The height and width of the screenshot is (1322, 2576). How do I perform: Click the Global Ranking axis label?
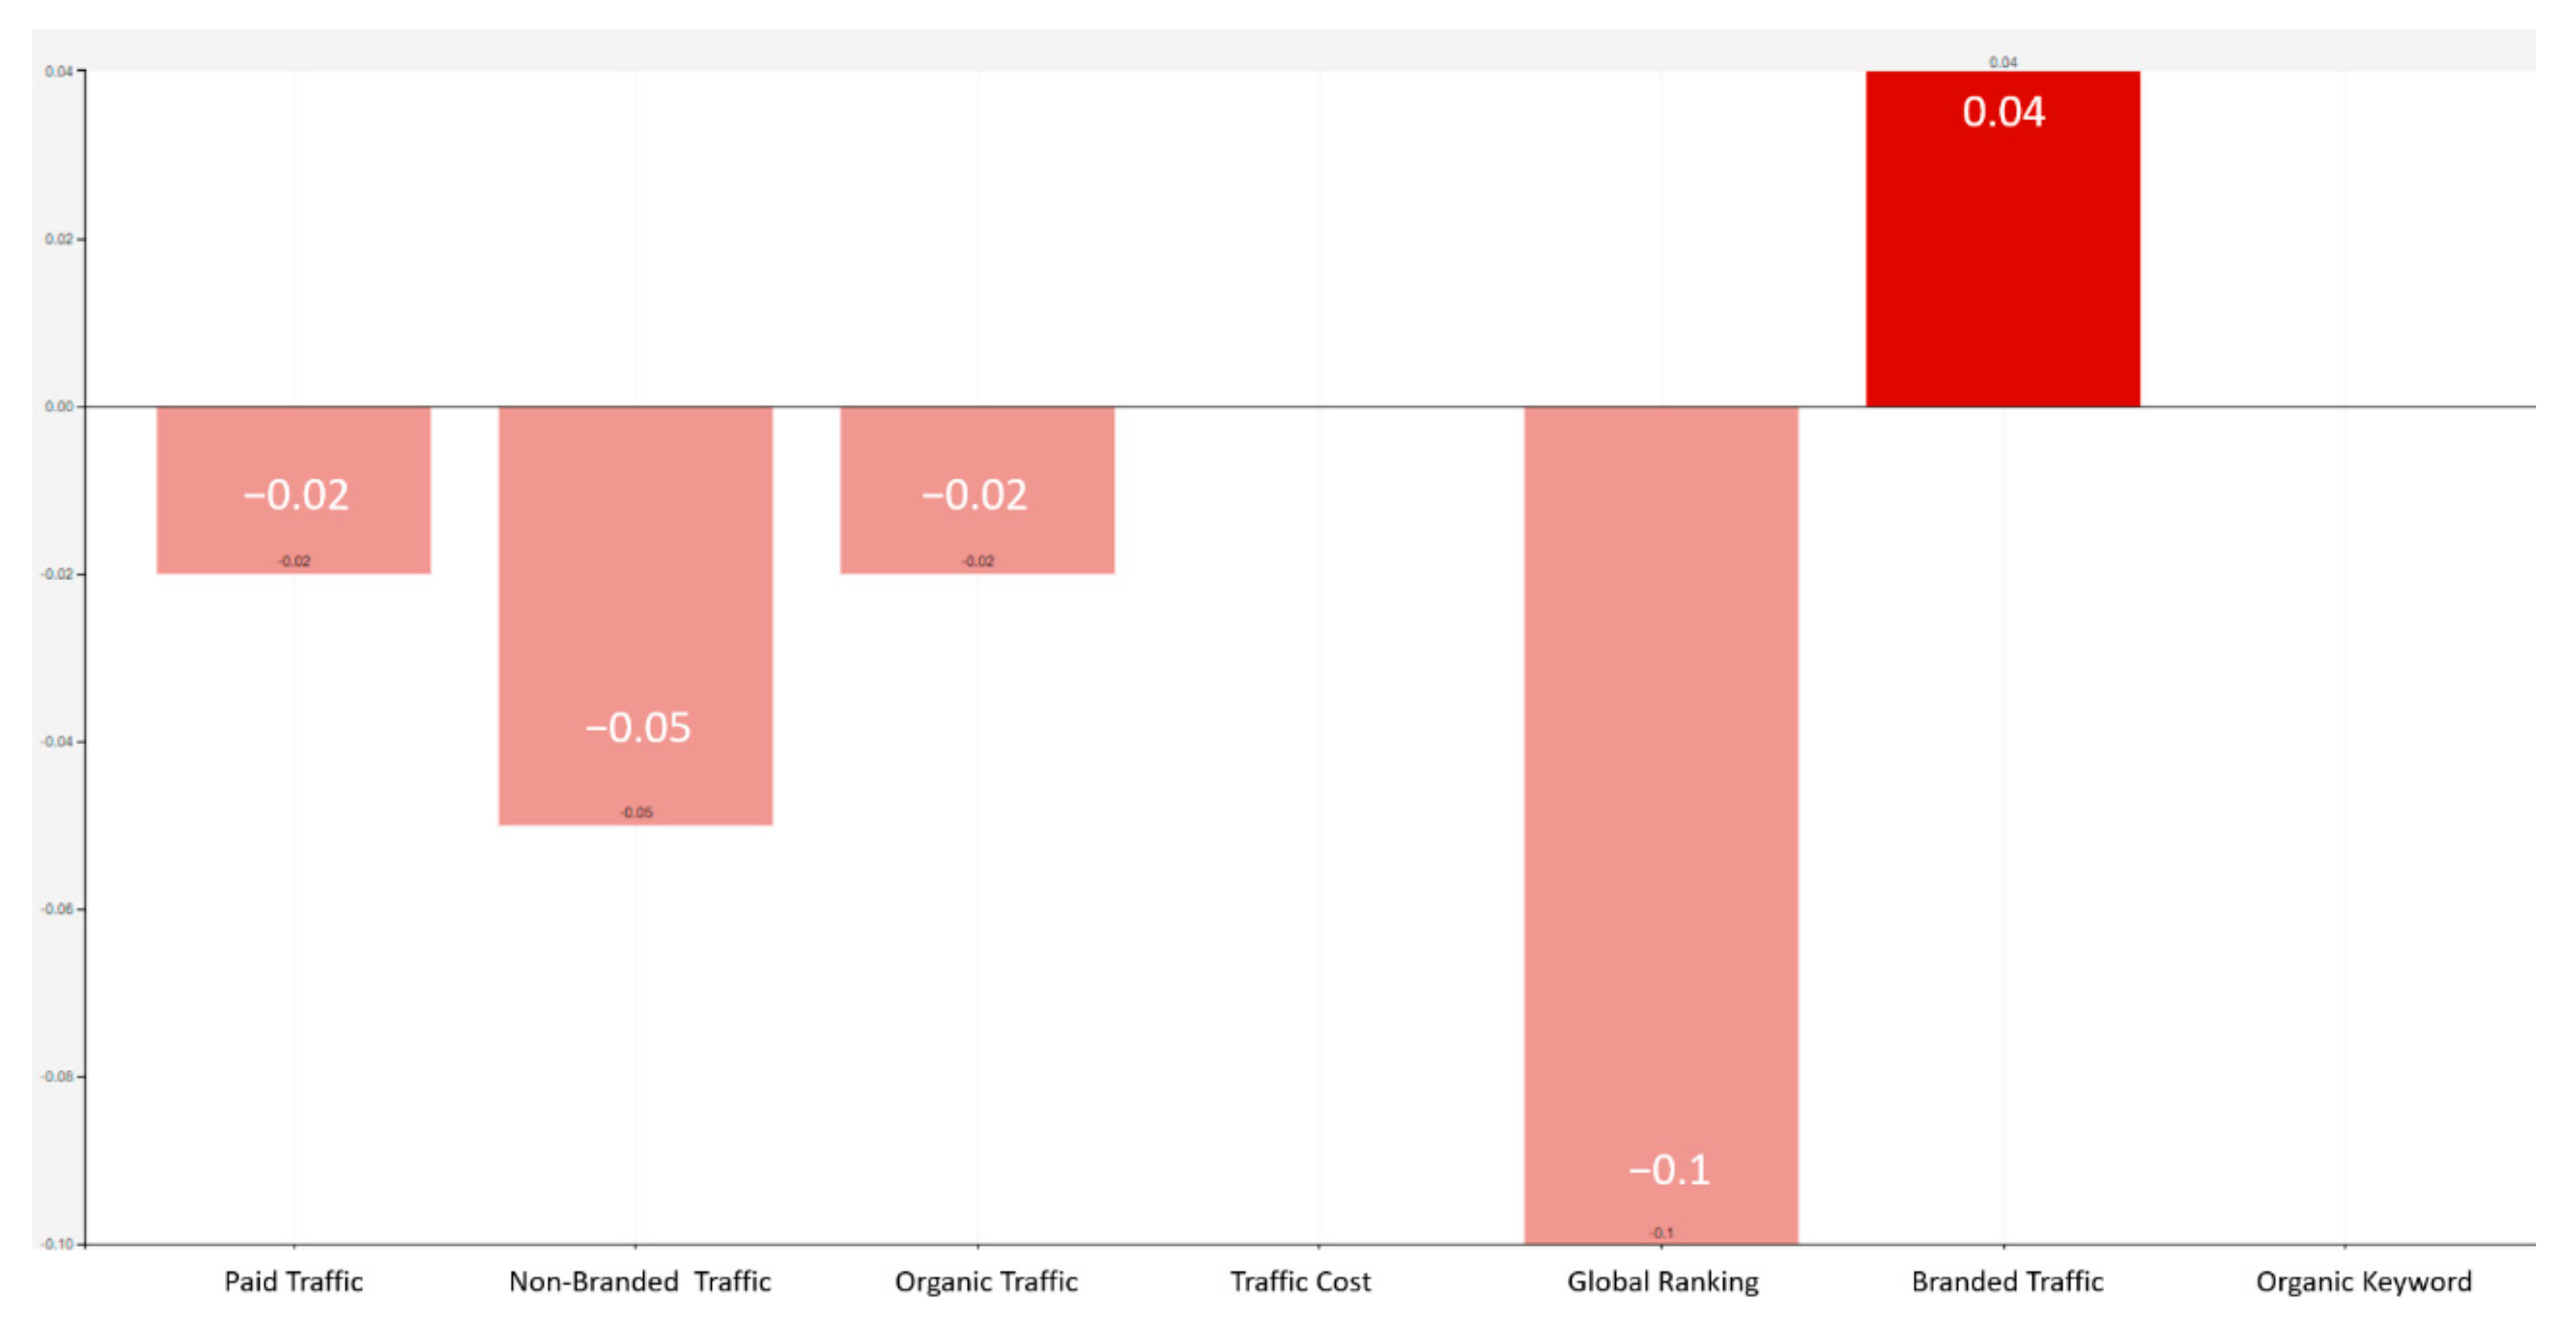point(1662,1281)
